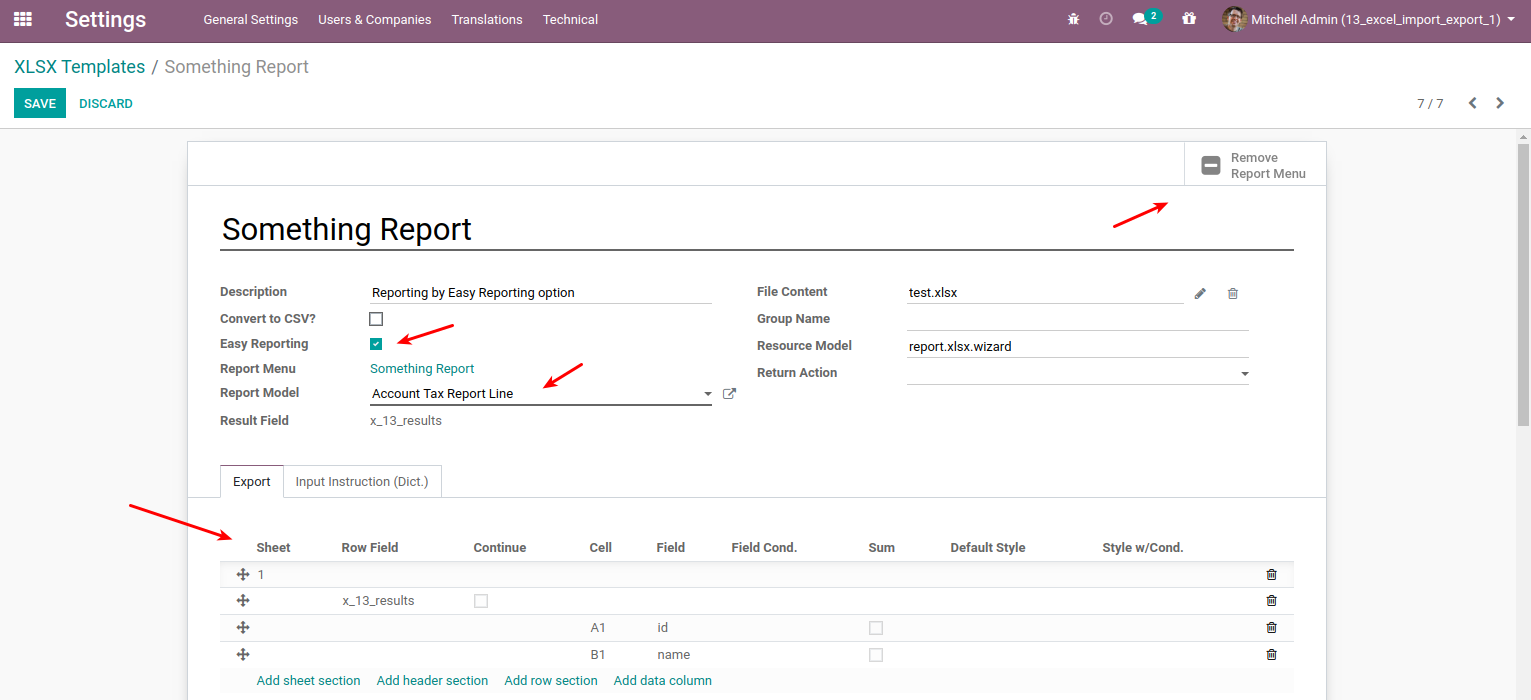The height and width of the screenshot is (700, 1531).
Task: Open Account Tax Report Line via external link icon
Action: 729,393
